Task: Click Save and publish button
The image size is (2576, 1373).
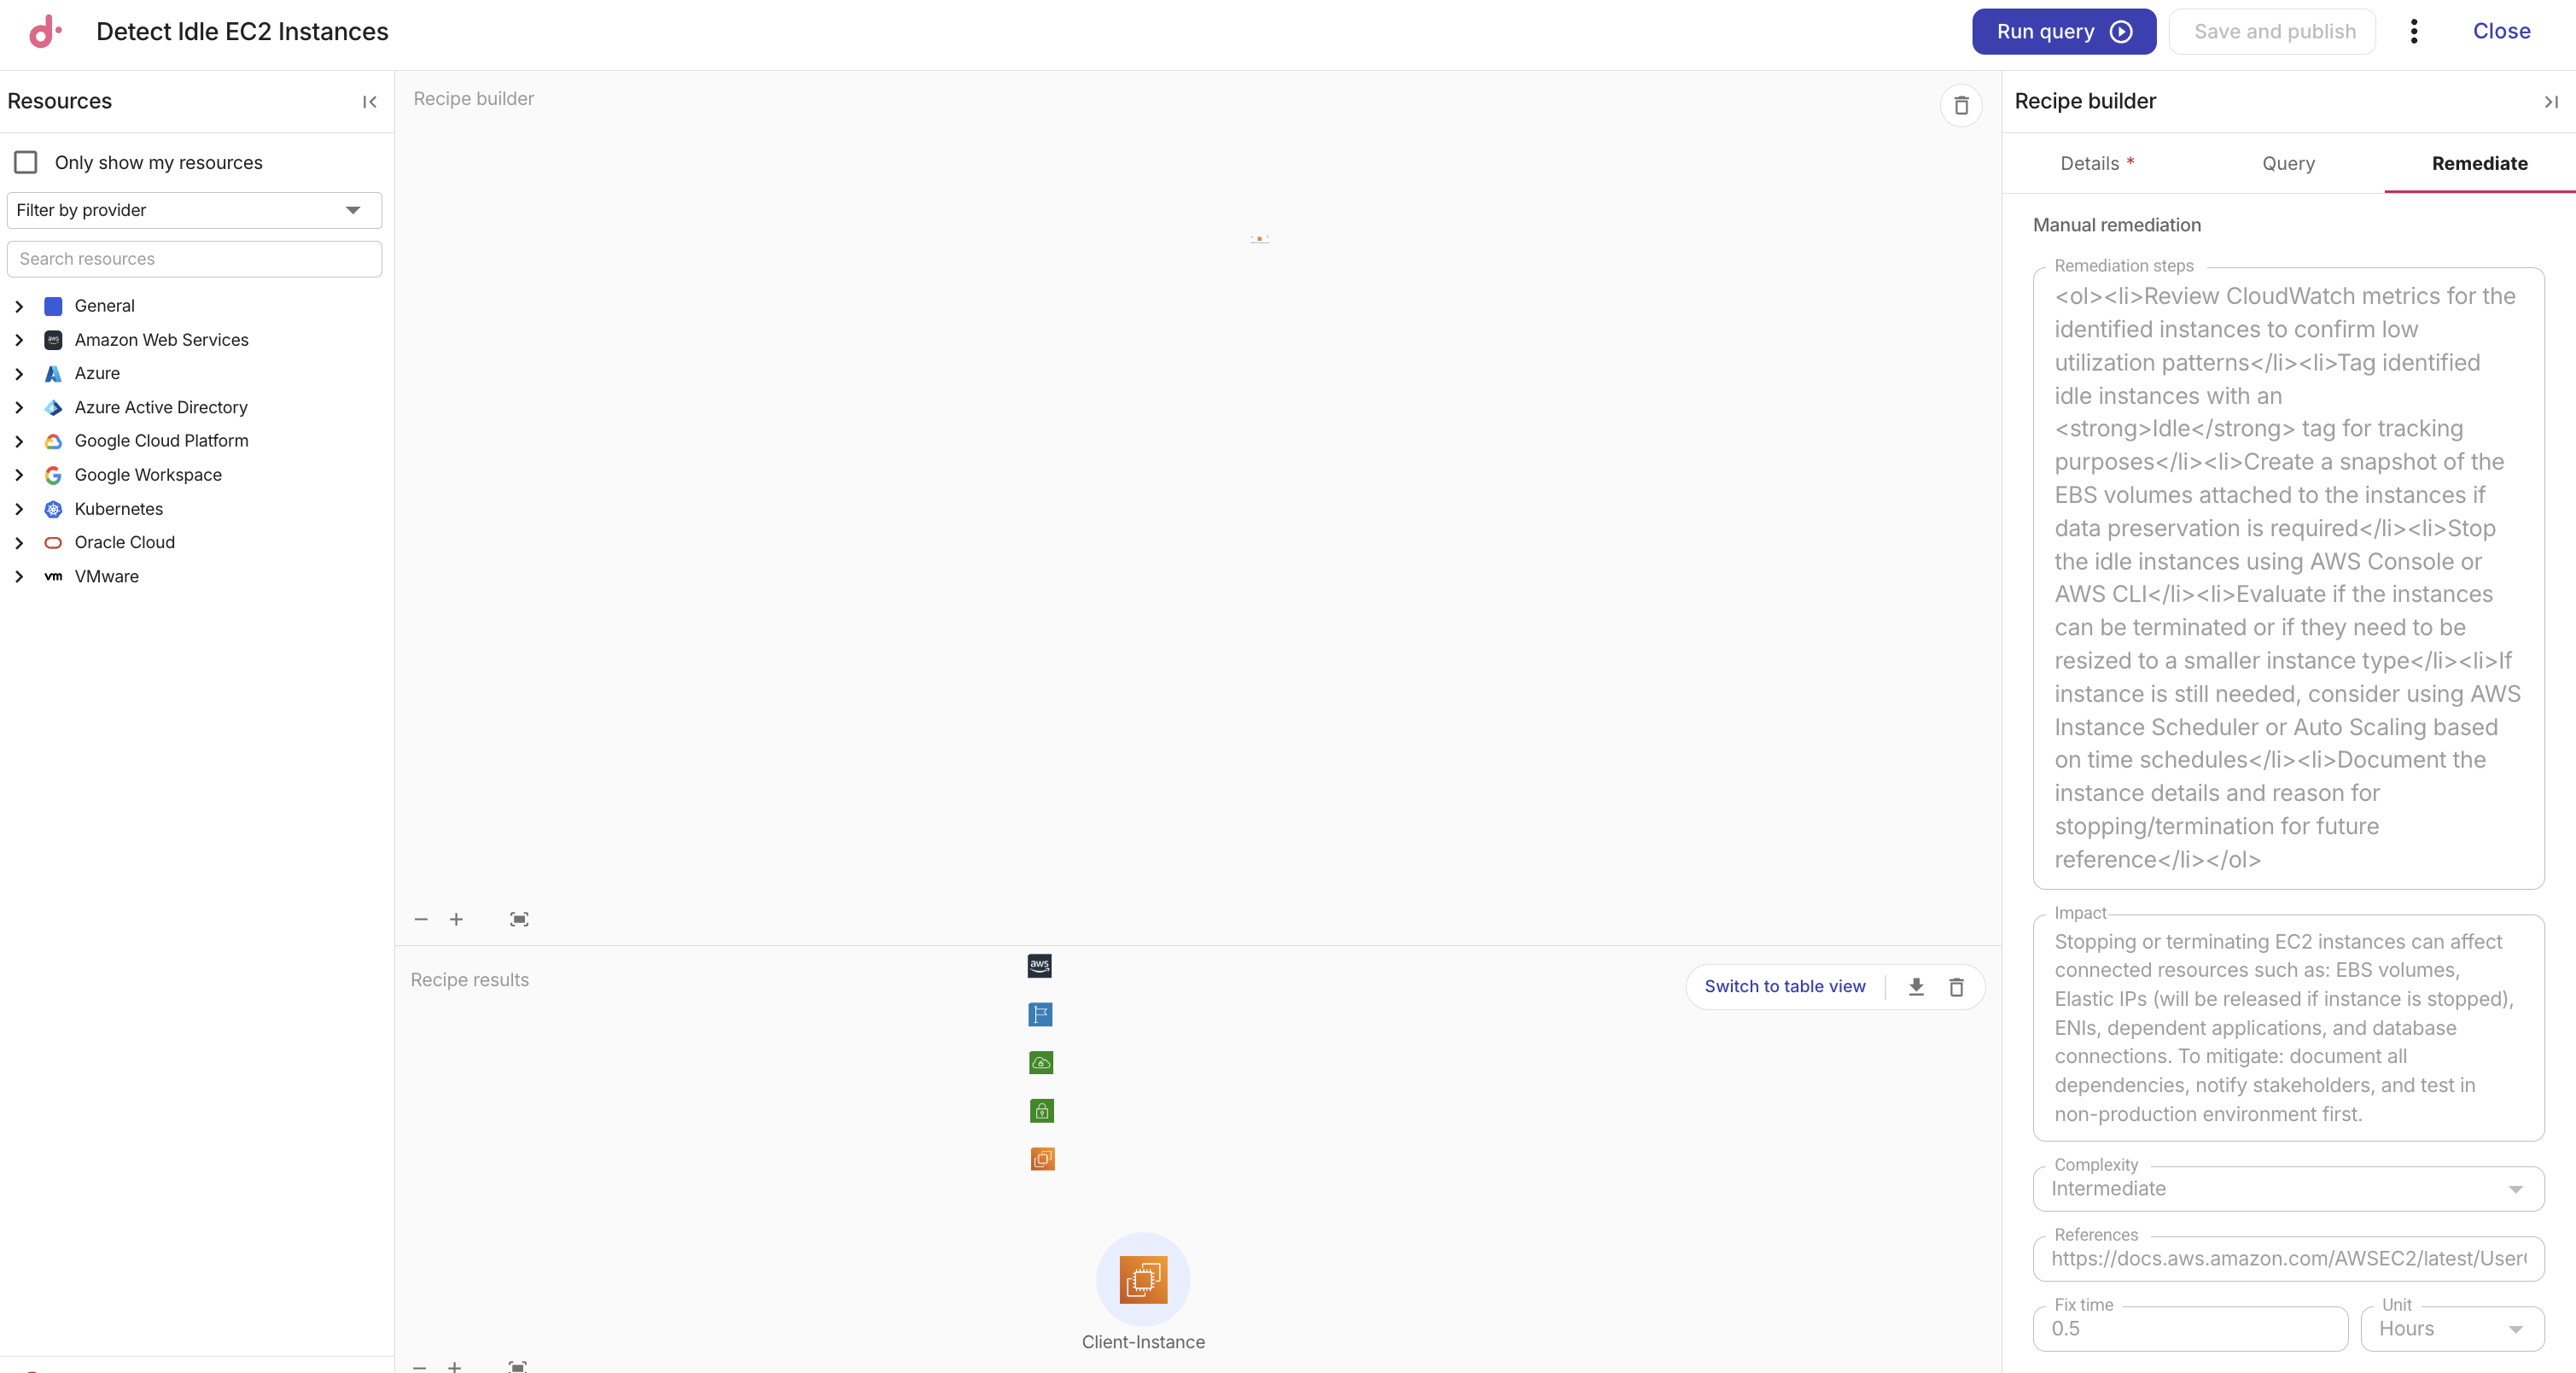Action: pyautogui.click(x=2274, y=31)
